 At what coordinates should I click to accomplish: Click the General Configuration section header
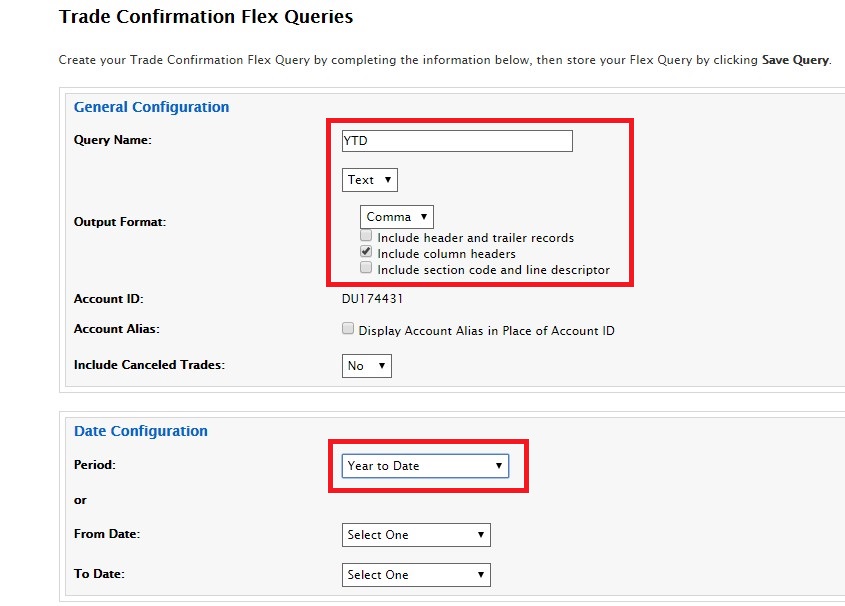151,107
